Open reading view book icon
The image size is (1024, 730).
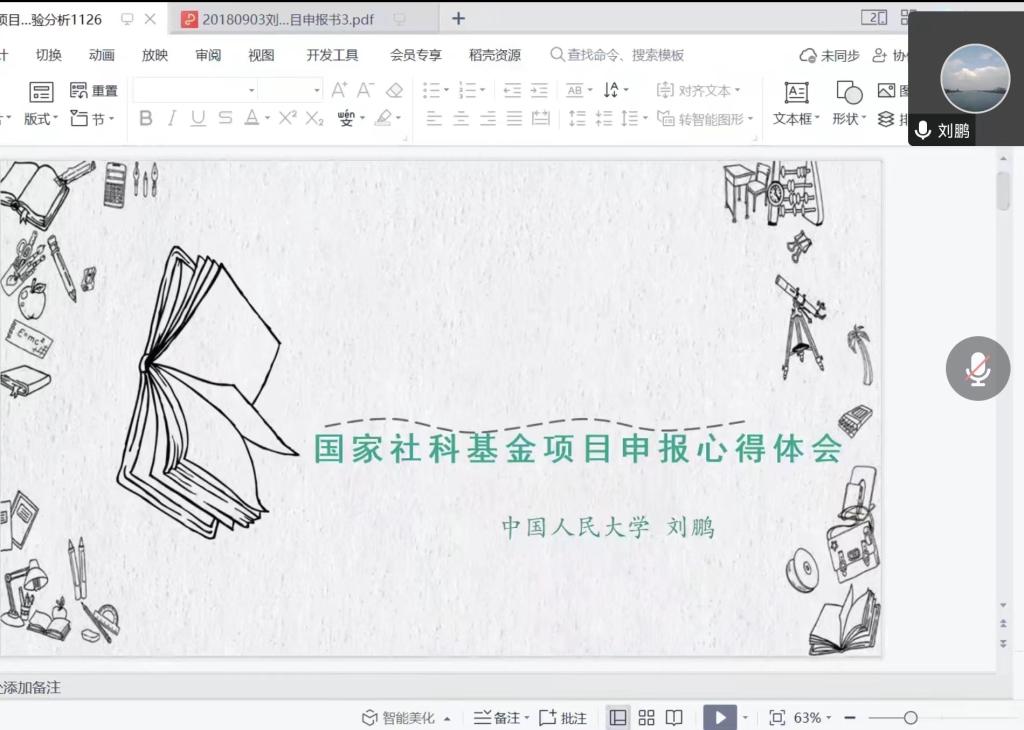(x=674, y=717)
